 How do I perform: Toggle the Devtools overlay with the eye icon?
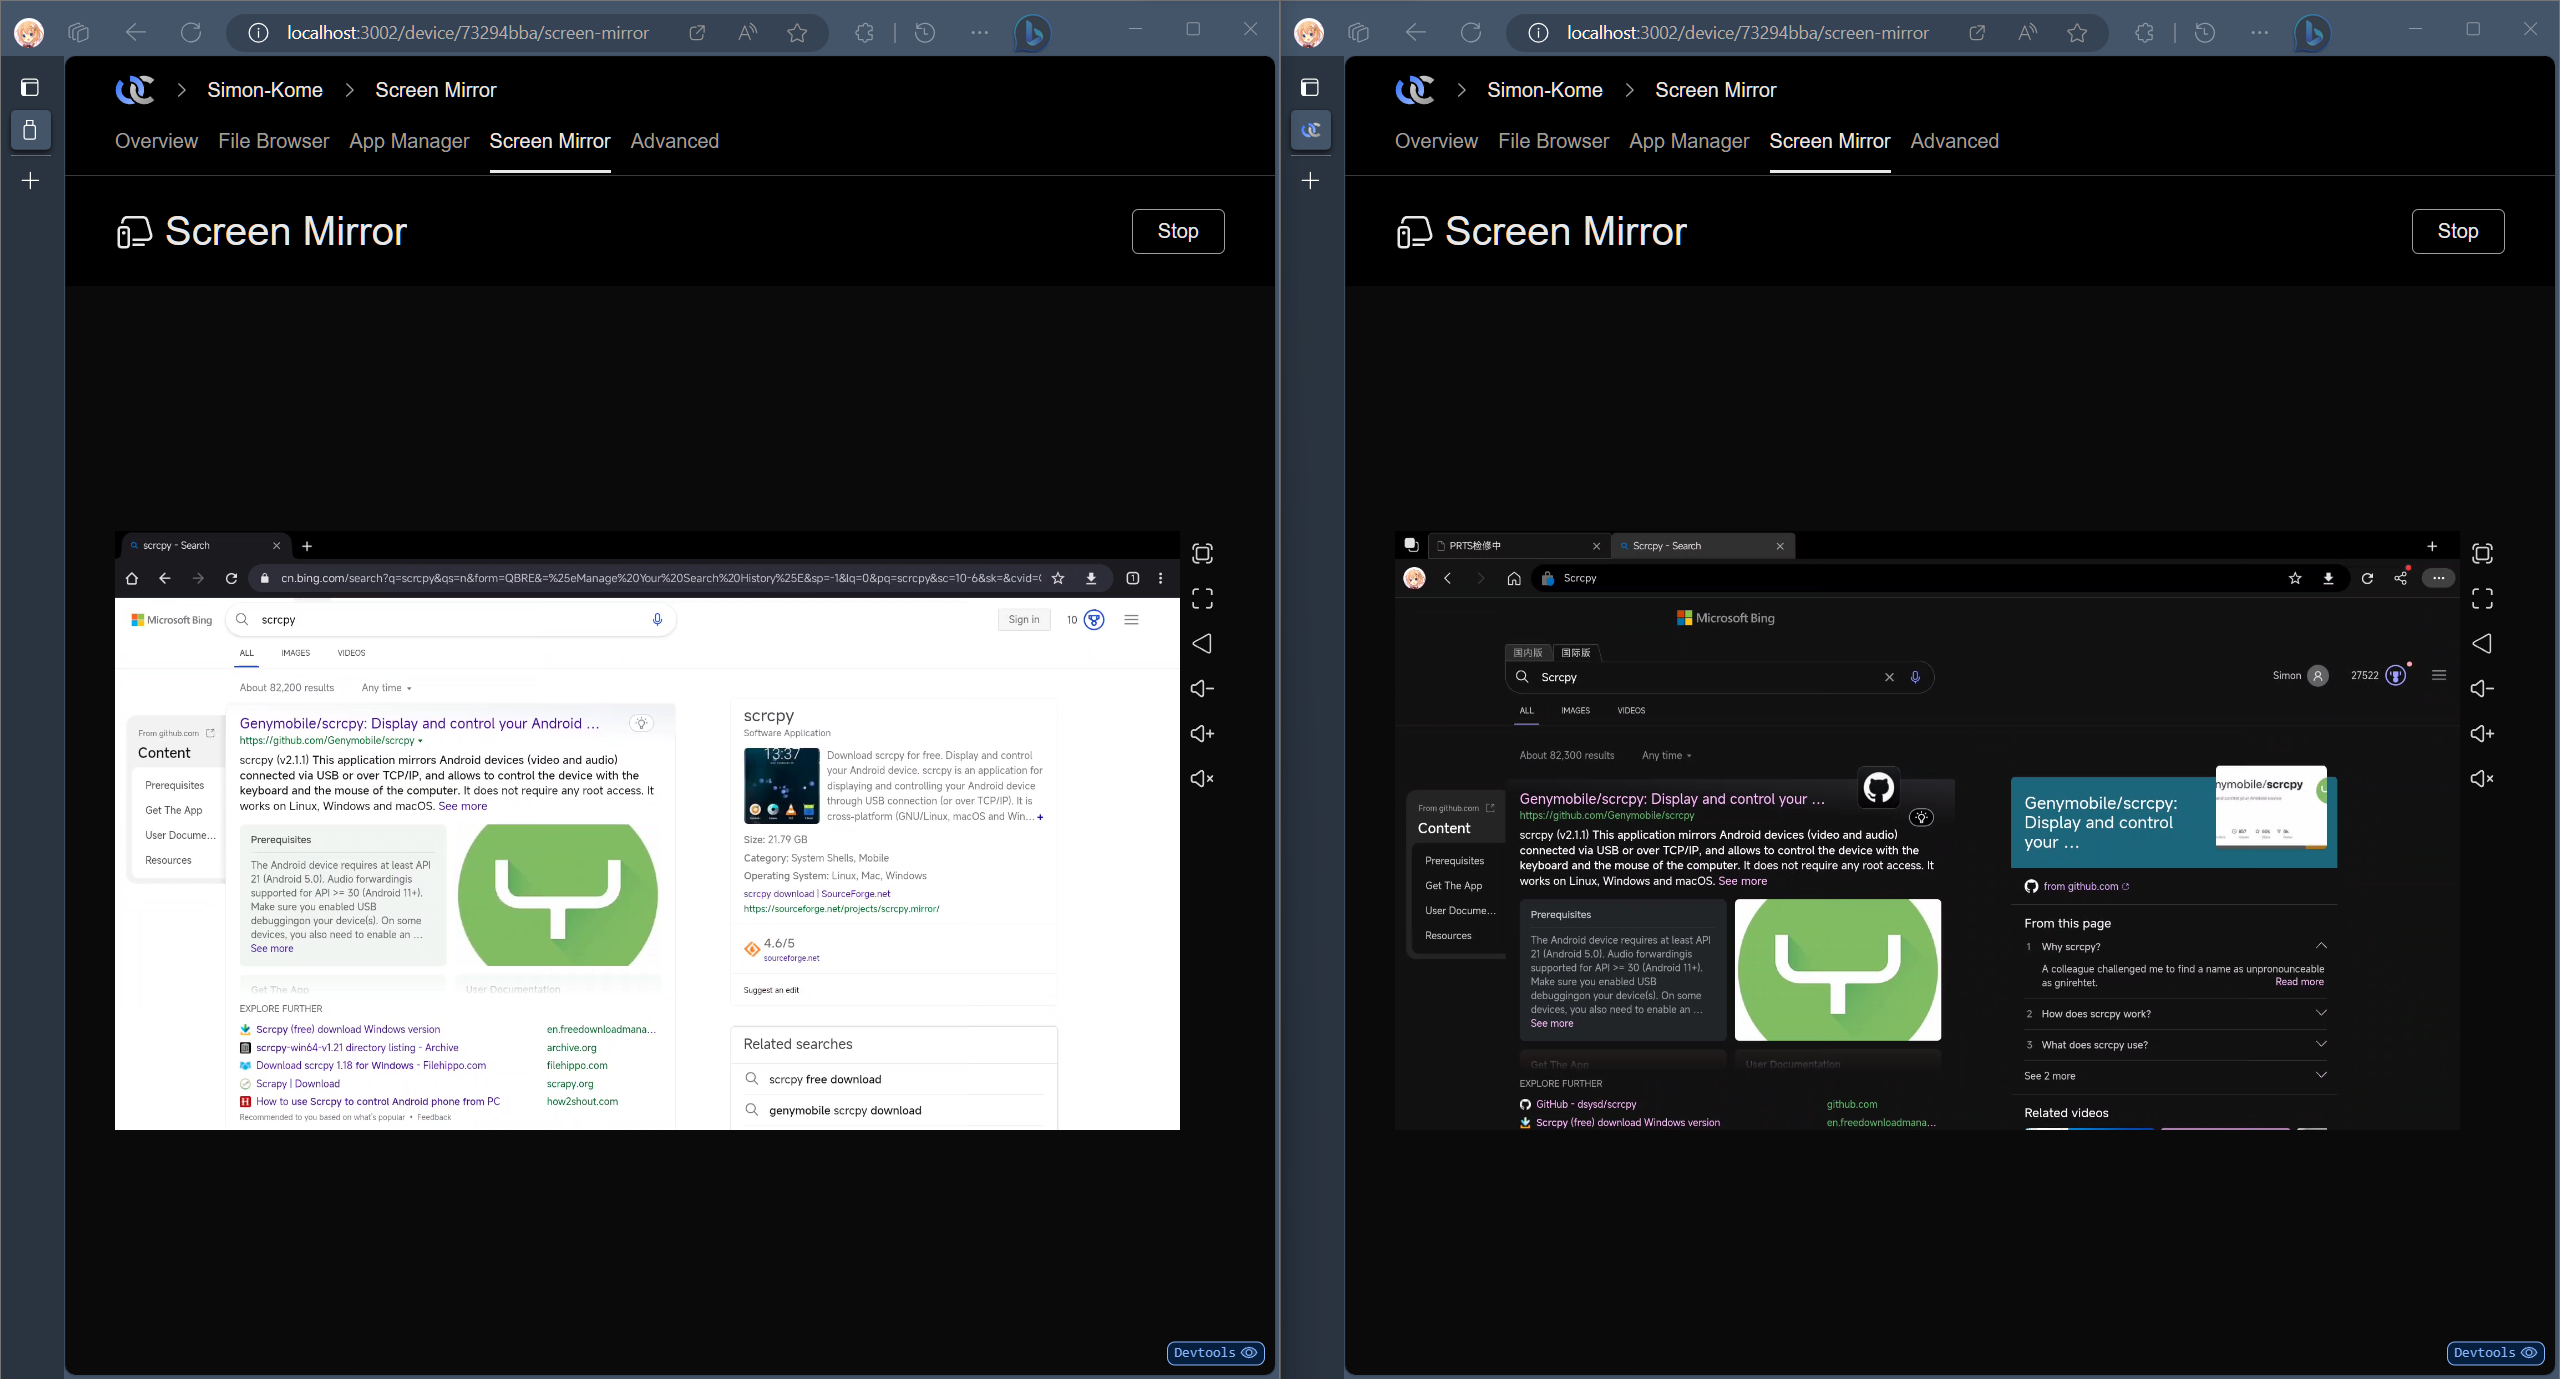1250,1353
